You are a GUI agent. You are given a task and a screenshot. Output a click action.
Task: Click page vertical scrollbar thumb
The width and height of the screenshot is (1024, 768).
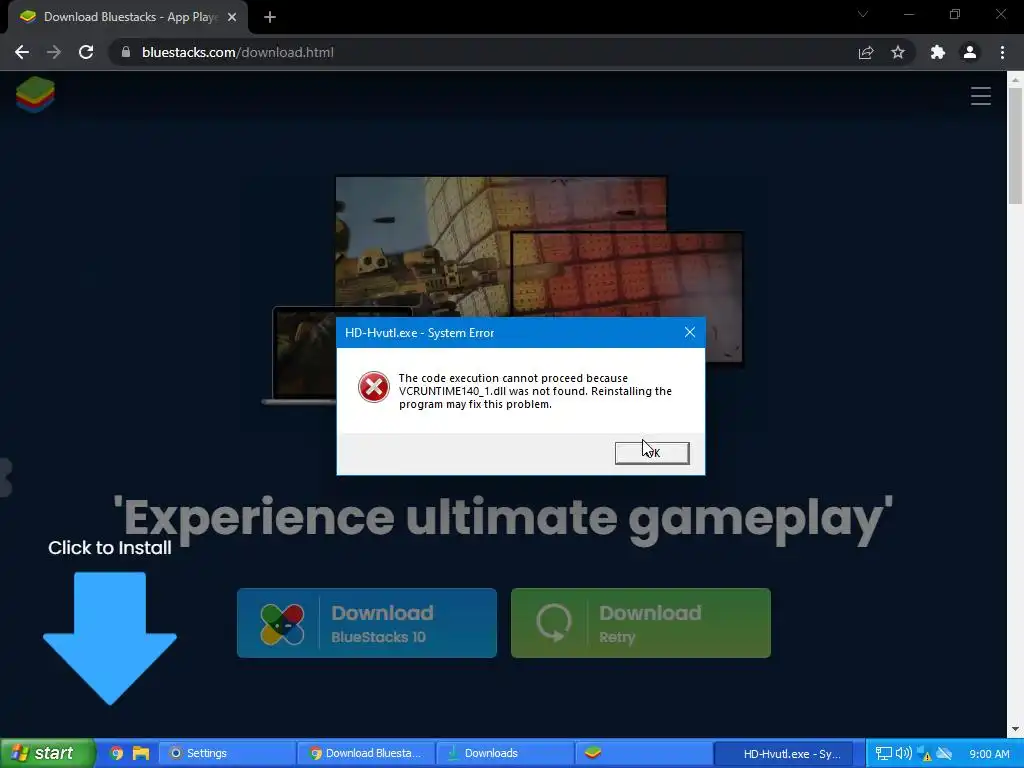[x=1016, y=145]
